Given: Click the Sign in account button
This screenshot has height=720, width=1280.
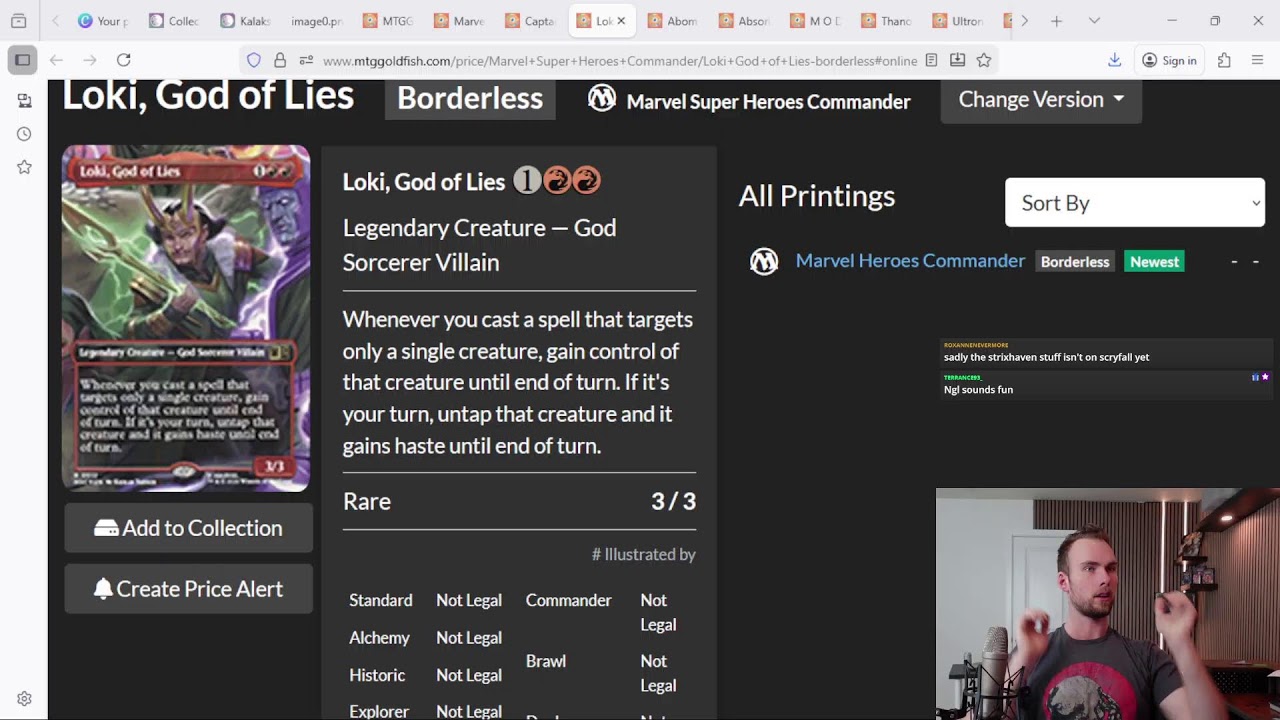Looking at the screenshot, I should (1169, 60).
